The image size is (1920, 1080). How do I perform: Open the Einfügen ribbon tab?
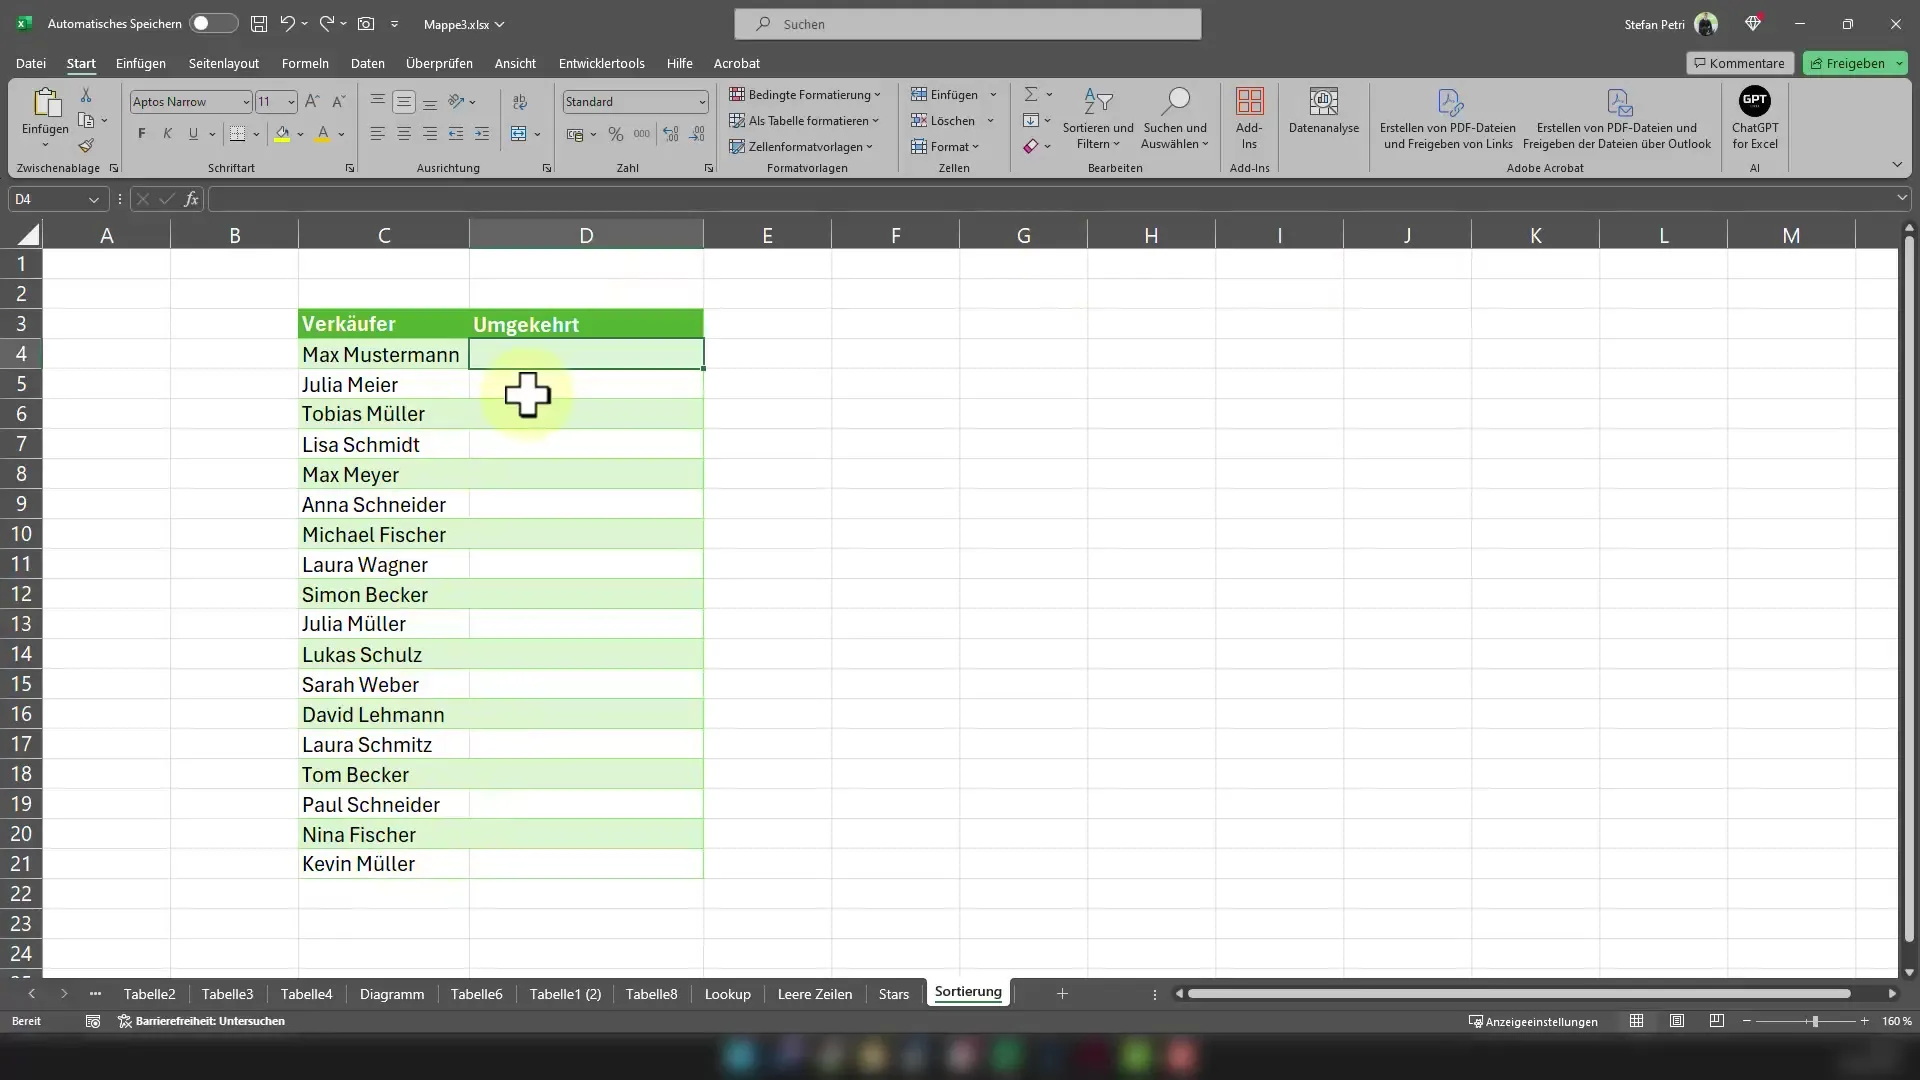pyautogui.click(x=141, y=62)
